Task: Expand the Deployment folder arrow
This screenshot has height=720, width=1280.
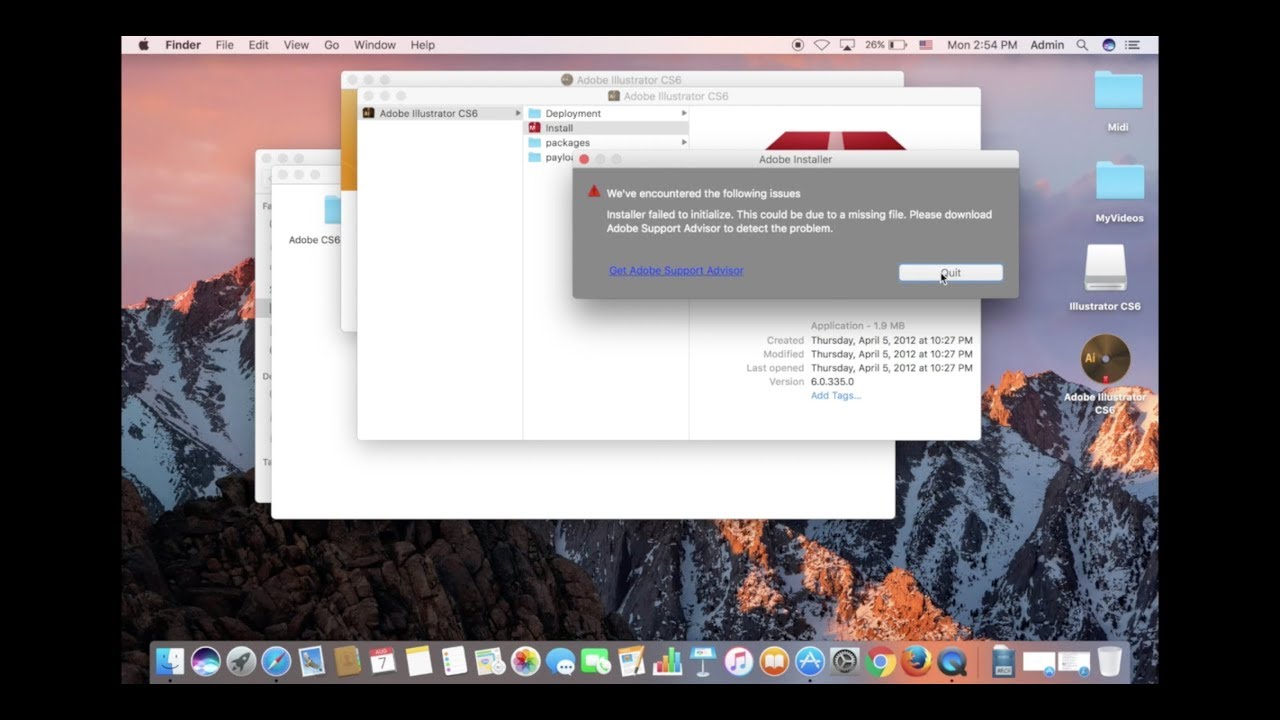Action: 684,113
